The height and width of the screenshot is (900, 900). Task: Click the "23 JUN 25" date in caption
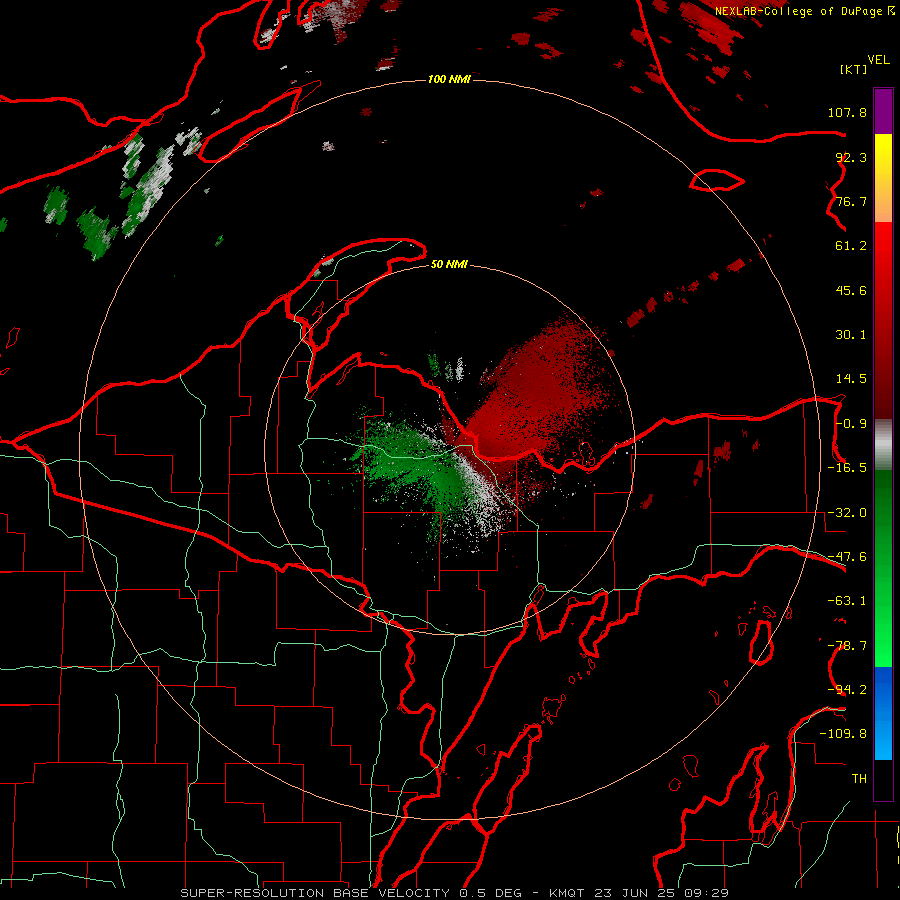(633, 893)
